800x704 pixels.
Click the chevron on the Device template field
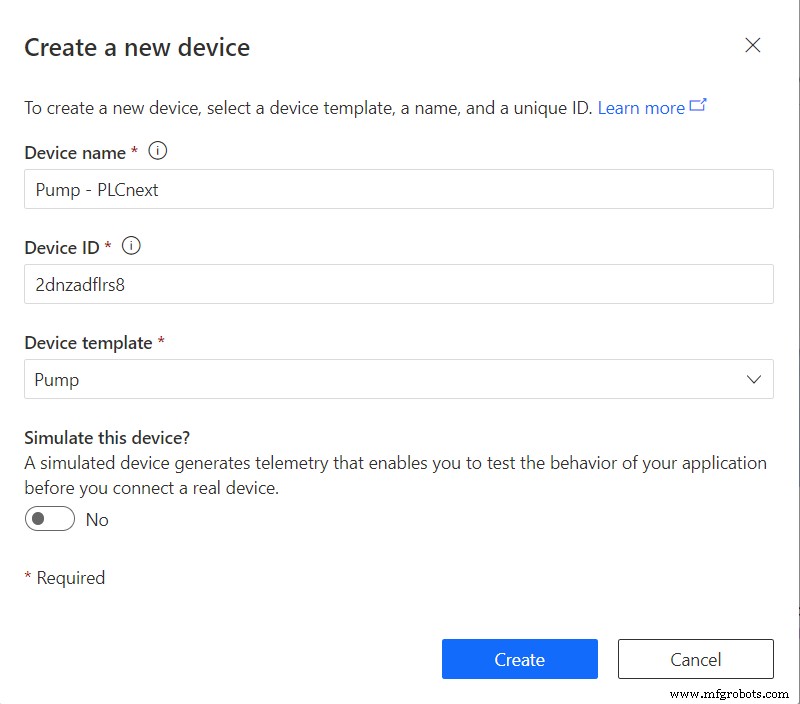pos(756,380)
